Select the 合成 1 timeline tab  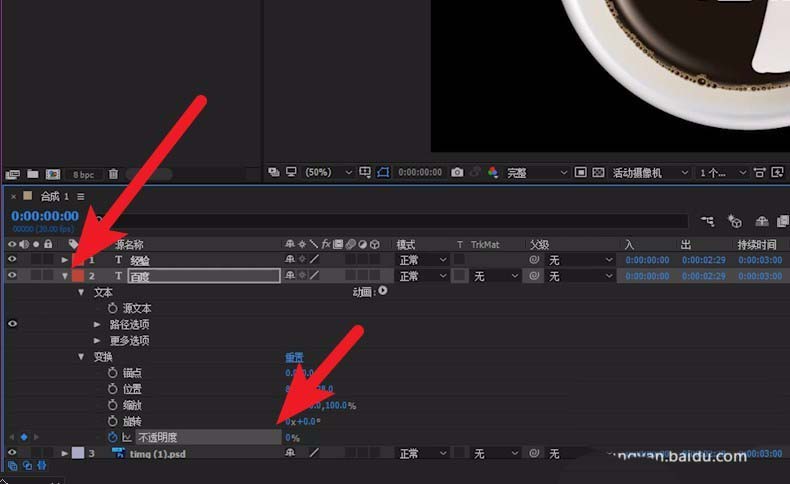pos(54,196)
